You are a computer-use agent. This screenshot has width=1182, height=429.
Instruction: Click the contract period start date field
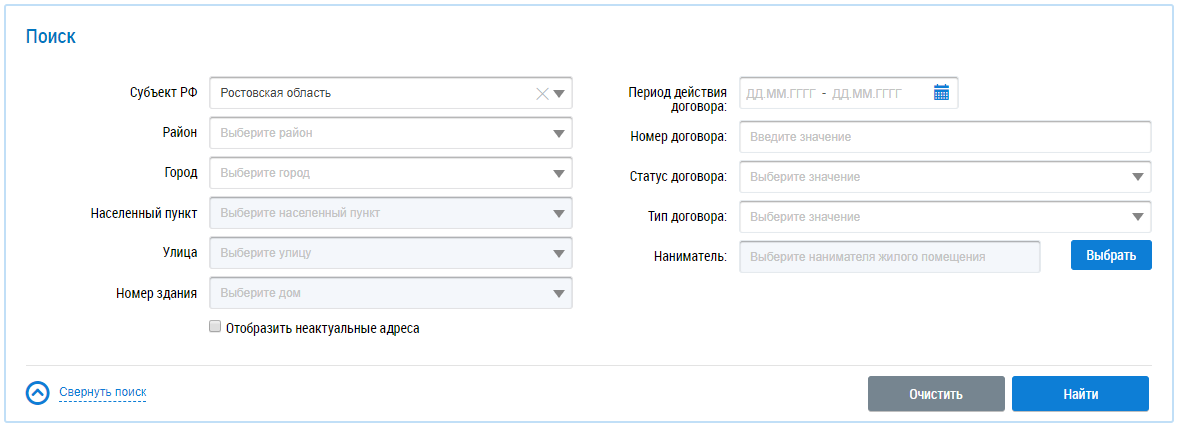click(x=780, y=94)
